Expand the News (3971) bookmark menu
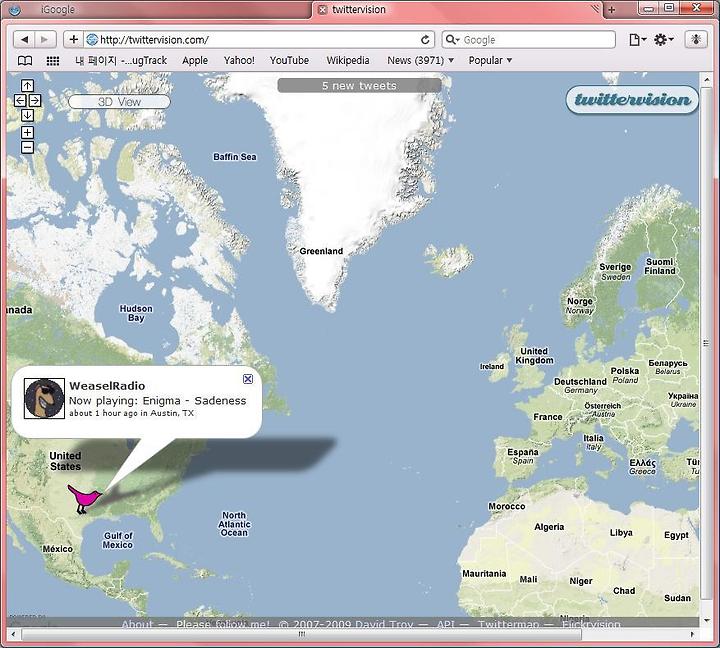Viewport: 720px width, 648px height. pos(420,61)
